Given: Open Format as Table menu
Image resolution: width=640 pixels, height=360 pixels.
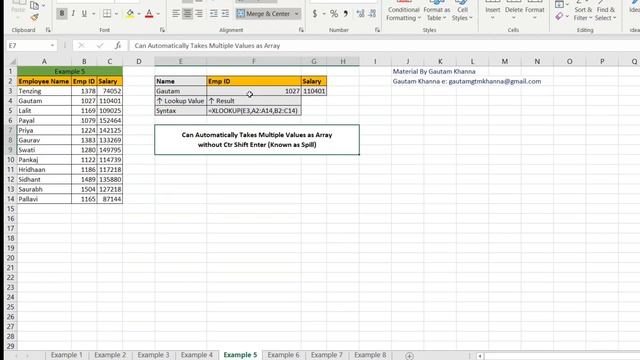Looking at the screenshot, I should (x=437, y=11).
